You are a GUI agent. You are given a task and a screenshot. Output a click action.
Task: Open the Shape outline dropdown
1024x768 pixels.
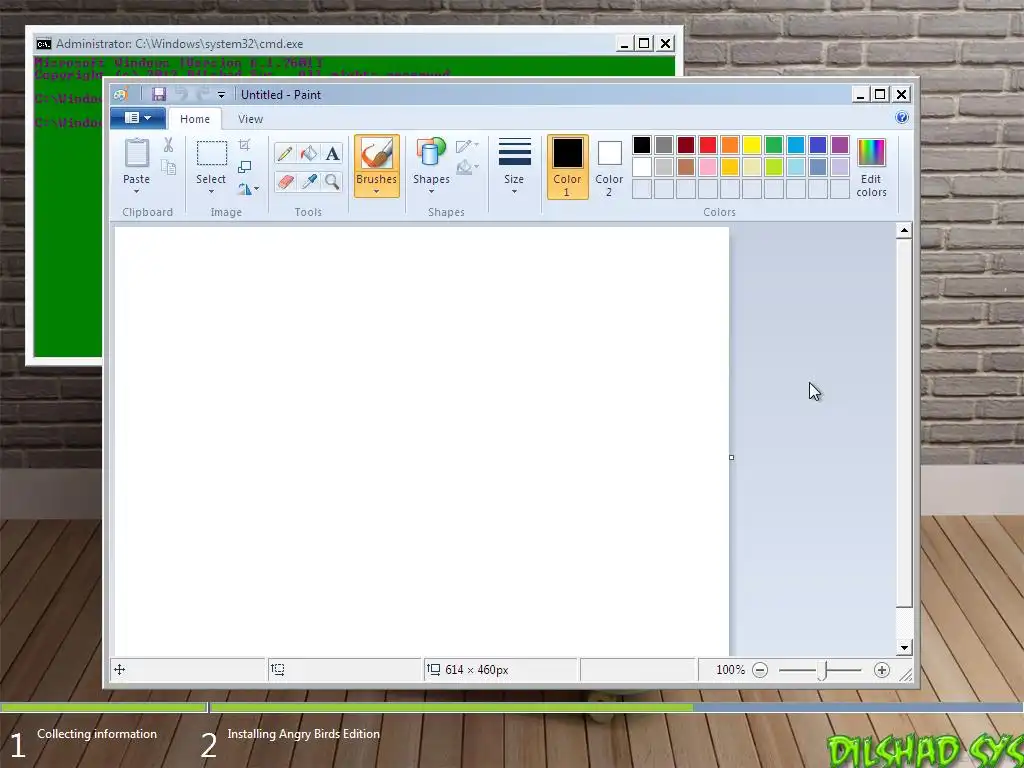pyautogui.click(x=467, y=146)
